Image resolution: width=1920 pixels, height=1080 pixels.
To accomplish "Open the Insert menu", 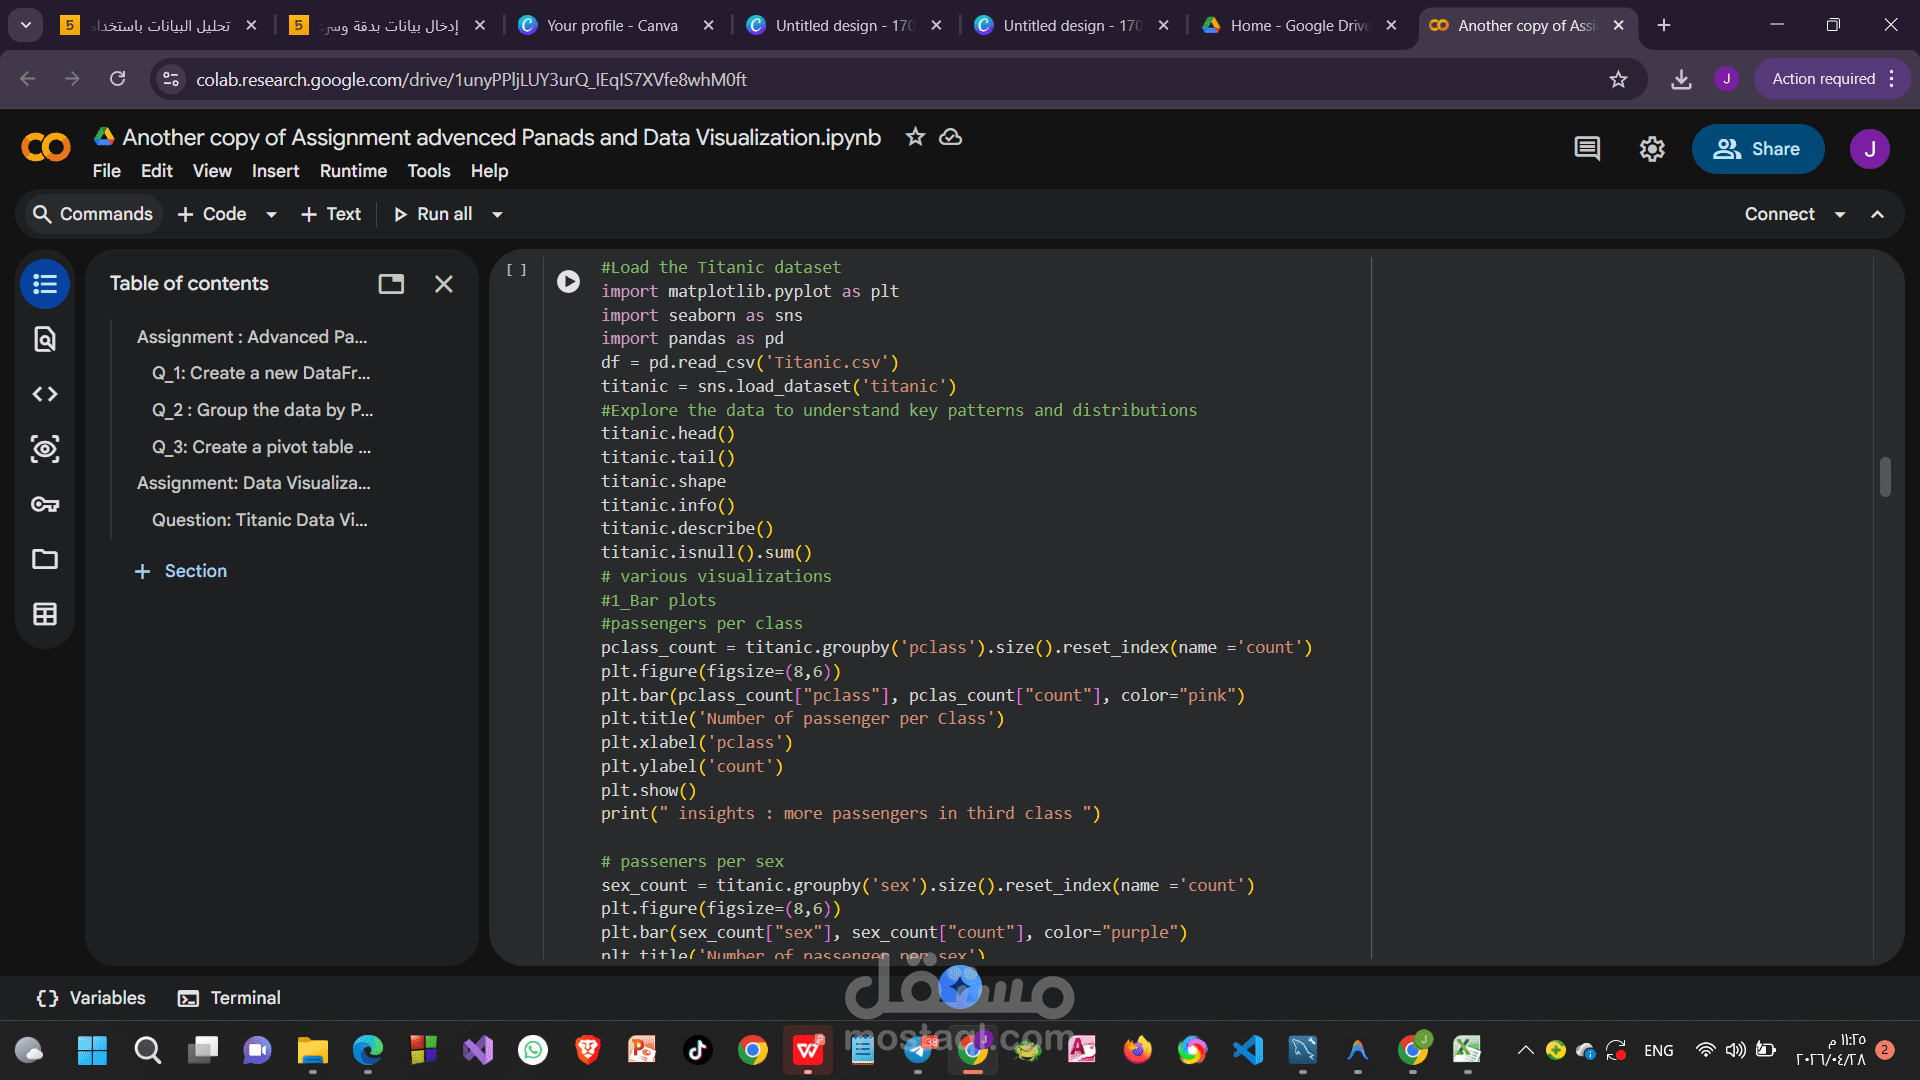I will coord(275,171).
